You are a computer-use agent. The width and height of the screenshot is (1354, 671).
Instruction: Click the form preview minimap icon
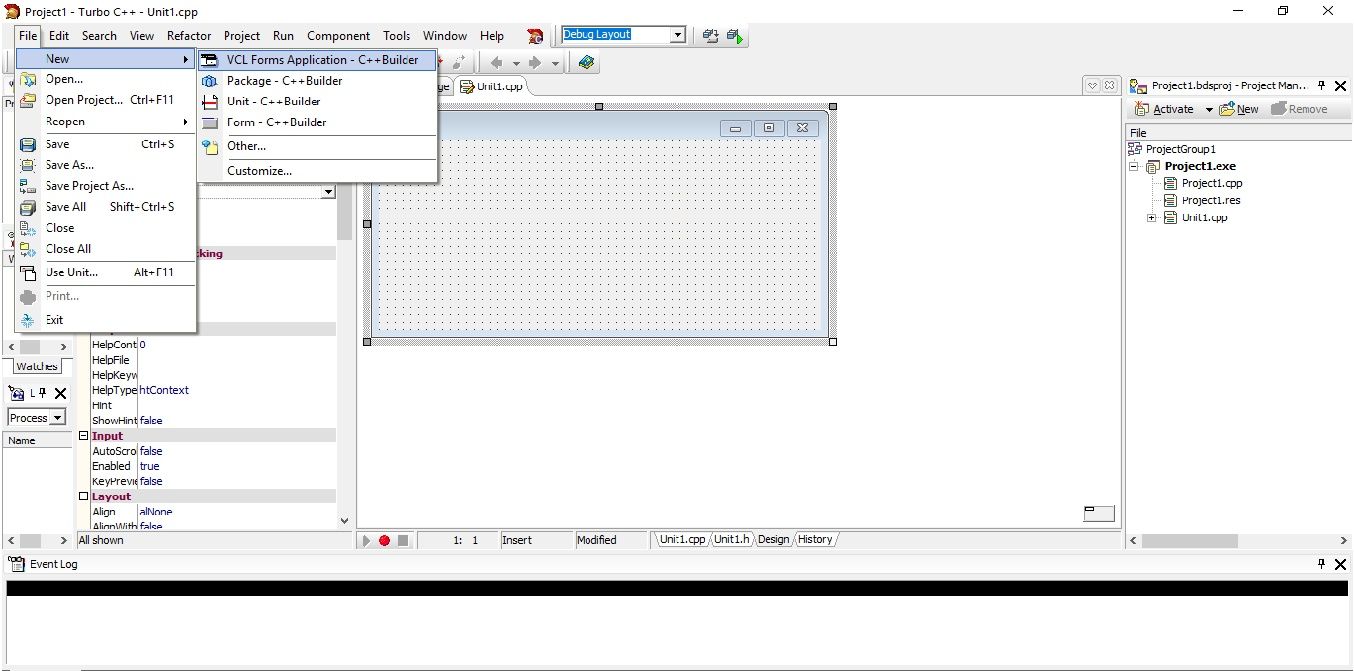(x=1099, y=514)
